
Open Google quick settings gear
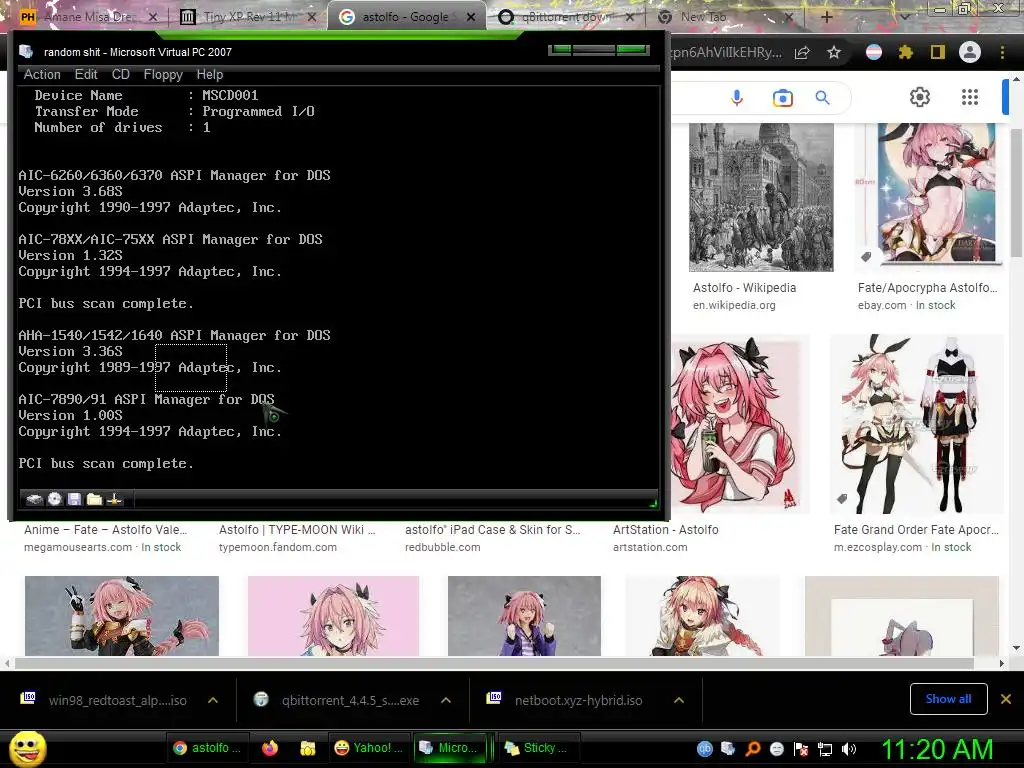[920, 97]
